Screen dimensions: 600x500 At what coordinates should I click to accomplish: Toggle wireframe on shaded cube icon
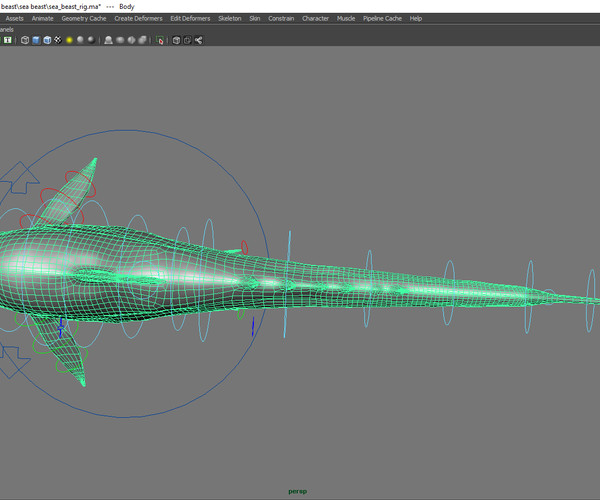click(x=47, y=40)
